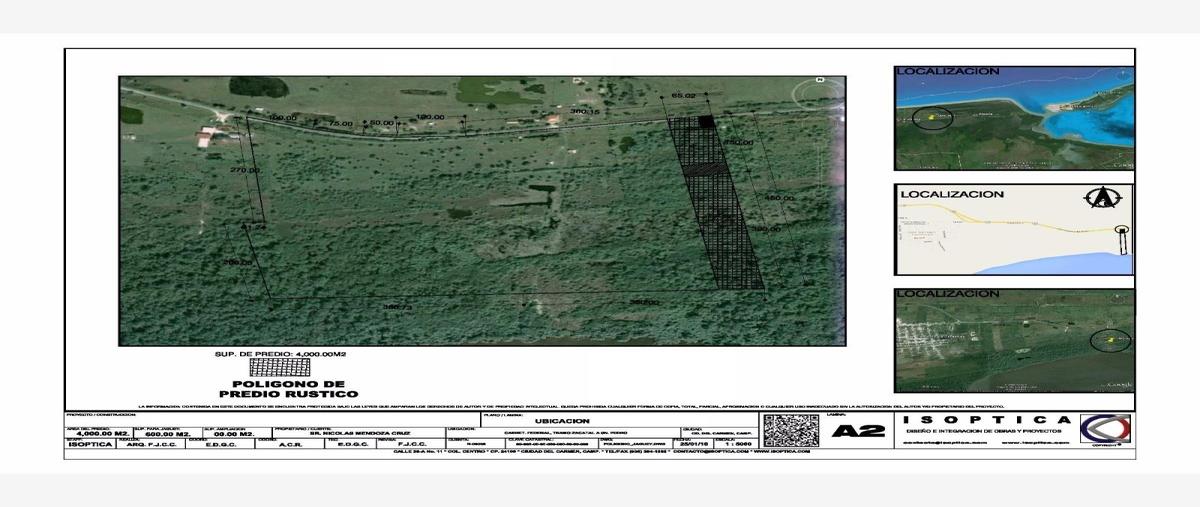Click the 270.00 dimension label
1200x507 pixels.
click(x=246, y=171)
